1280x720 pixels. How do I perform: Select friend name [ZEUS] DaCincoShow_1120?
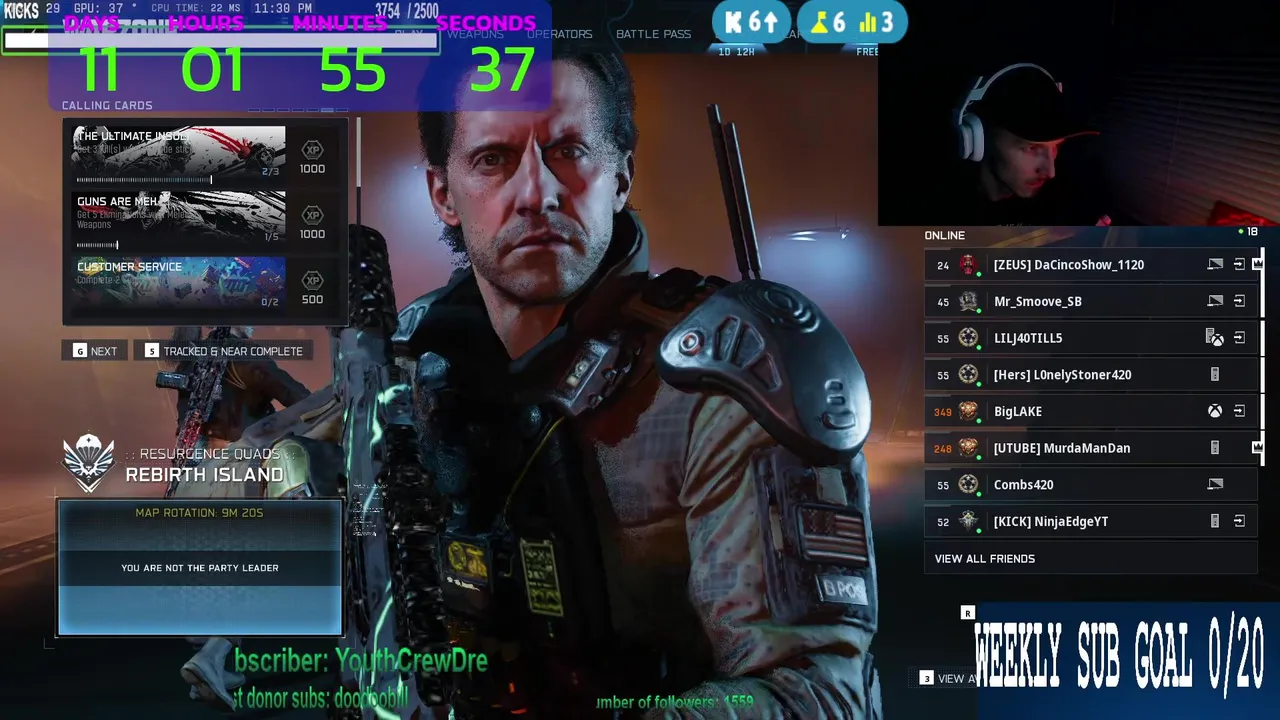(1069, 265)
